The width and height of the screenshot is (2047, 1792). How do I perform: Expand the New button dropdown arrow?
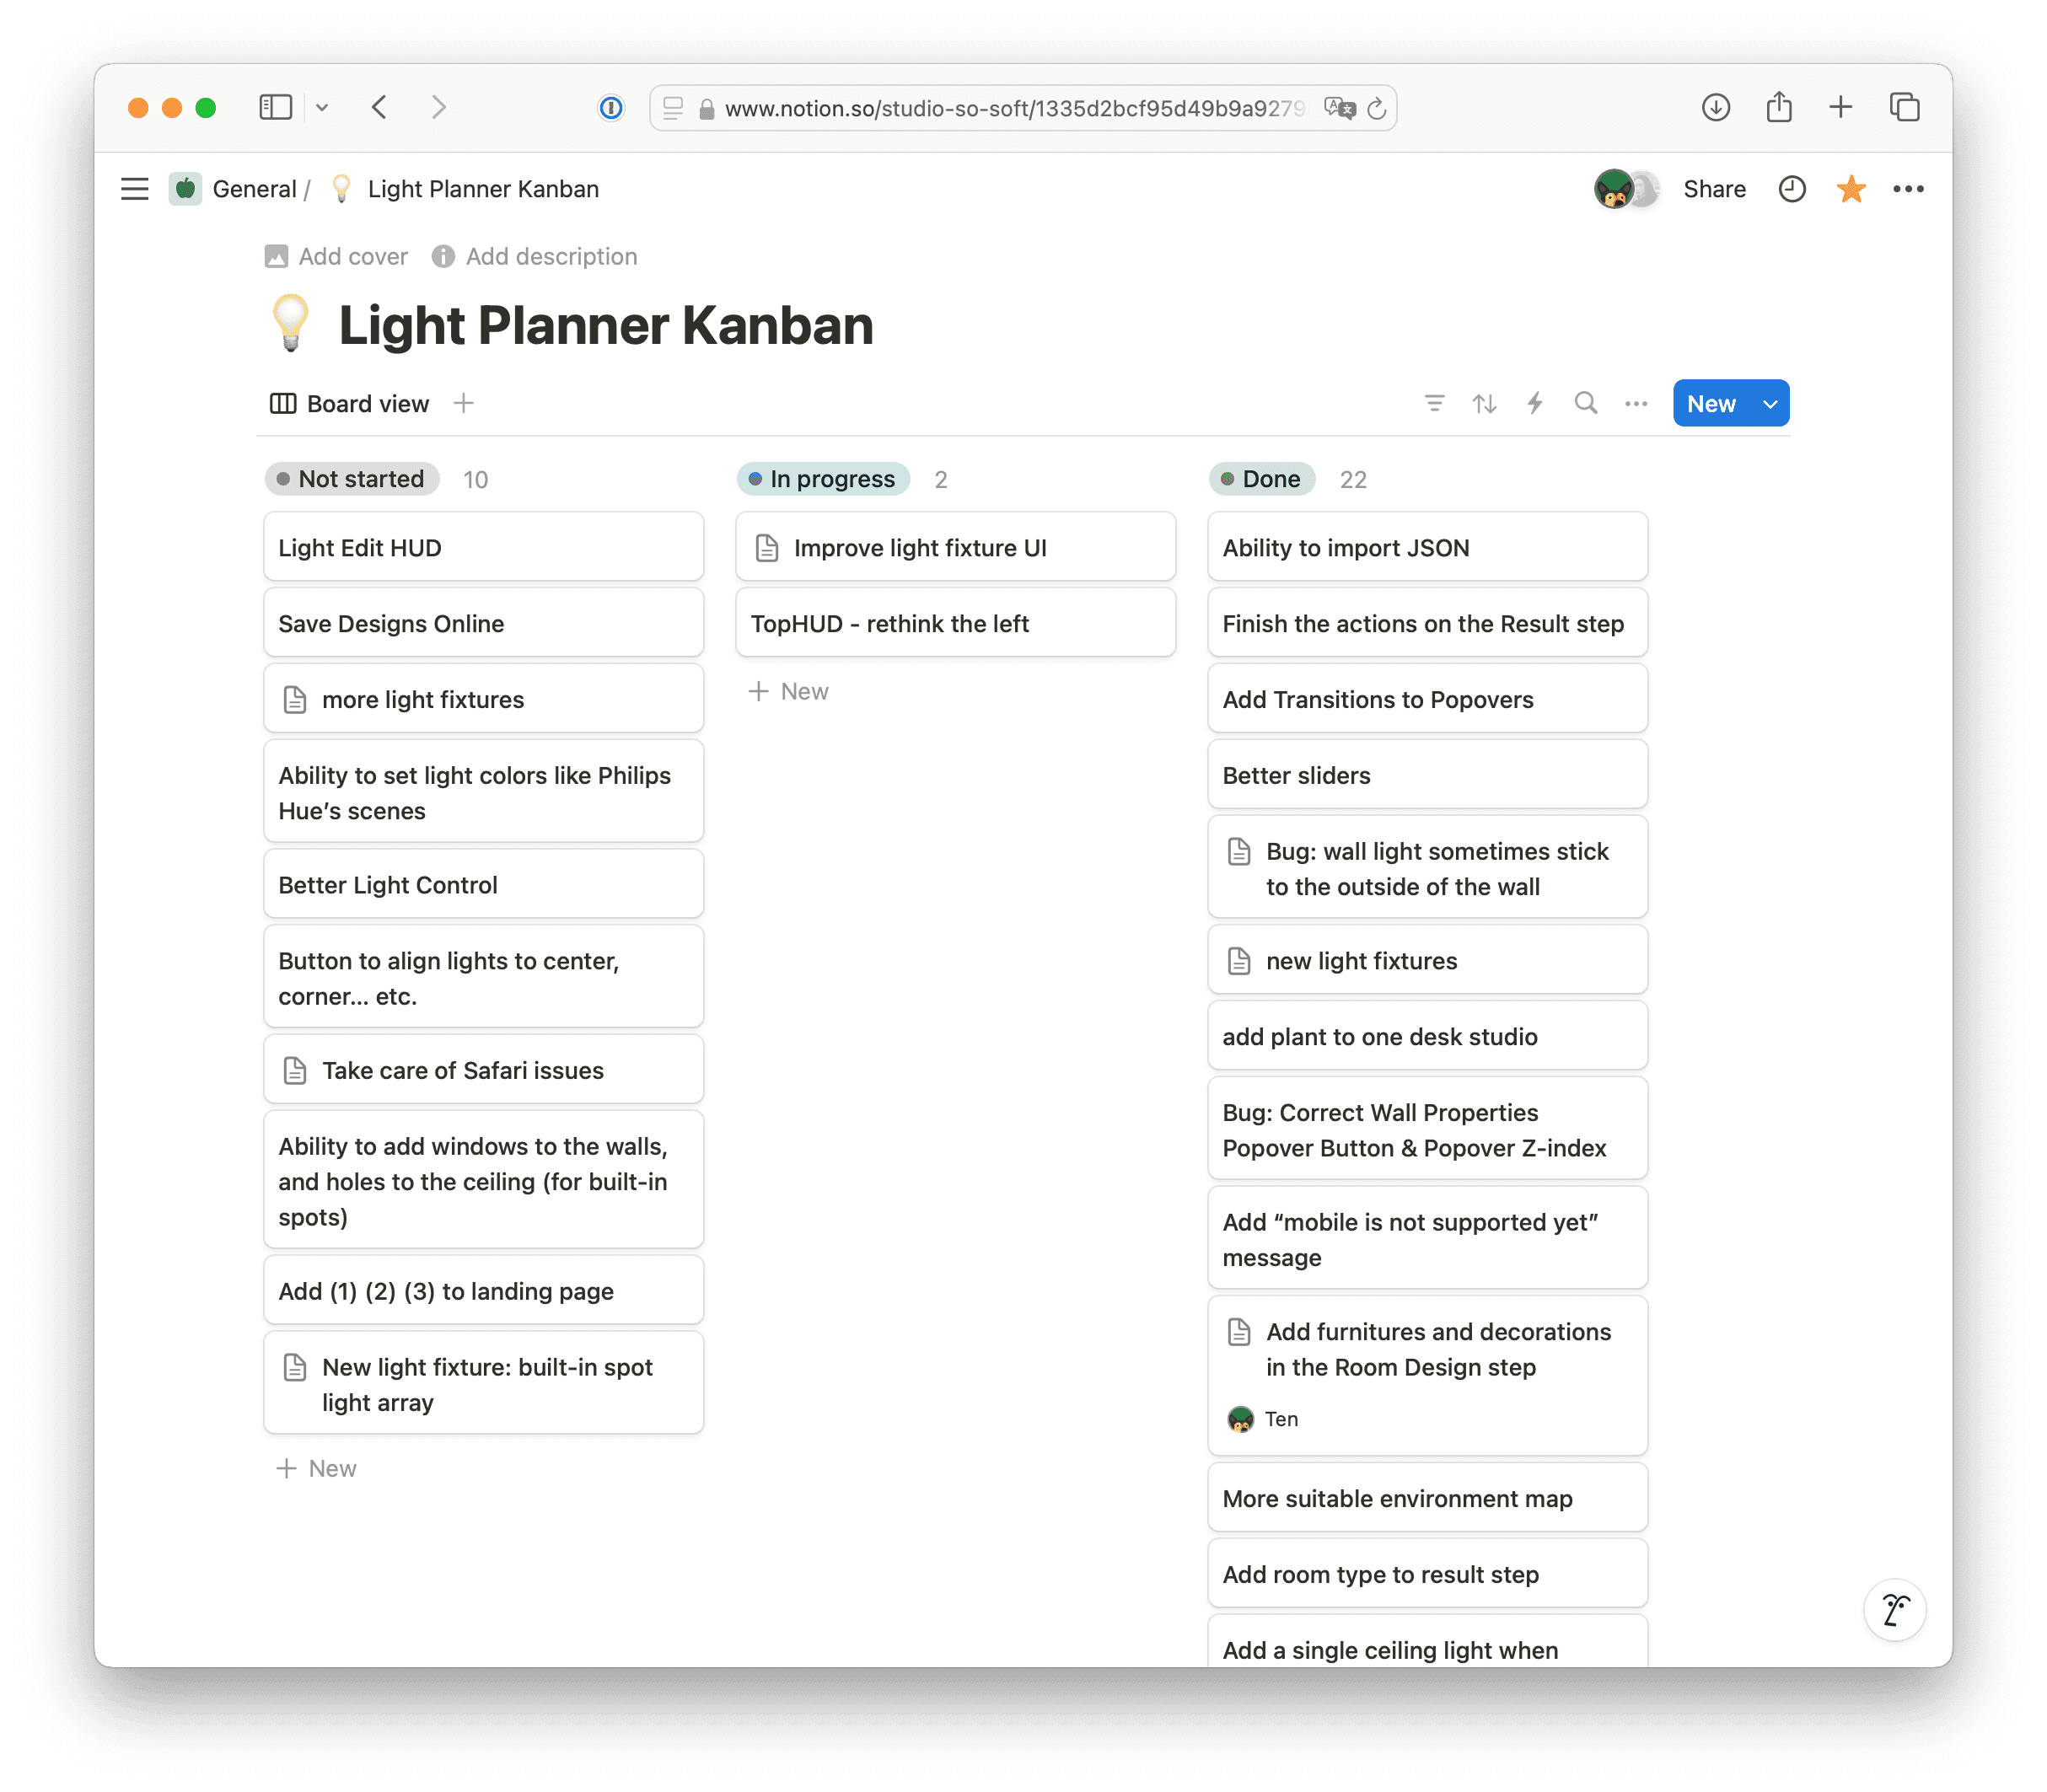click(x=1769, y=404)
